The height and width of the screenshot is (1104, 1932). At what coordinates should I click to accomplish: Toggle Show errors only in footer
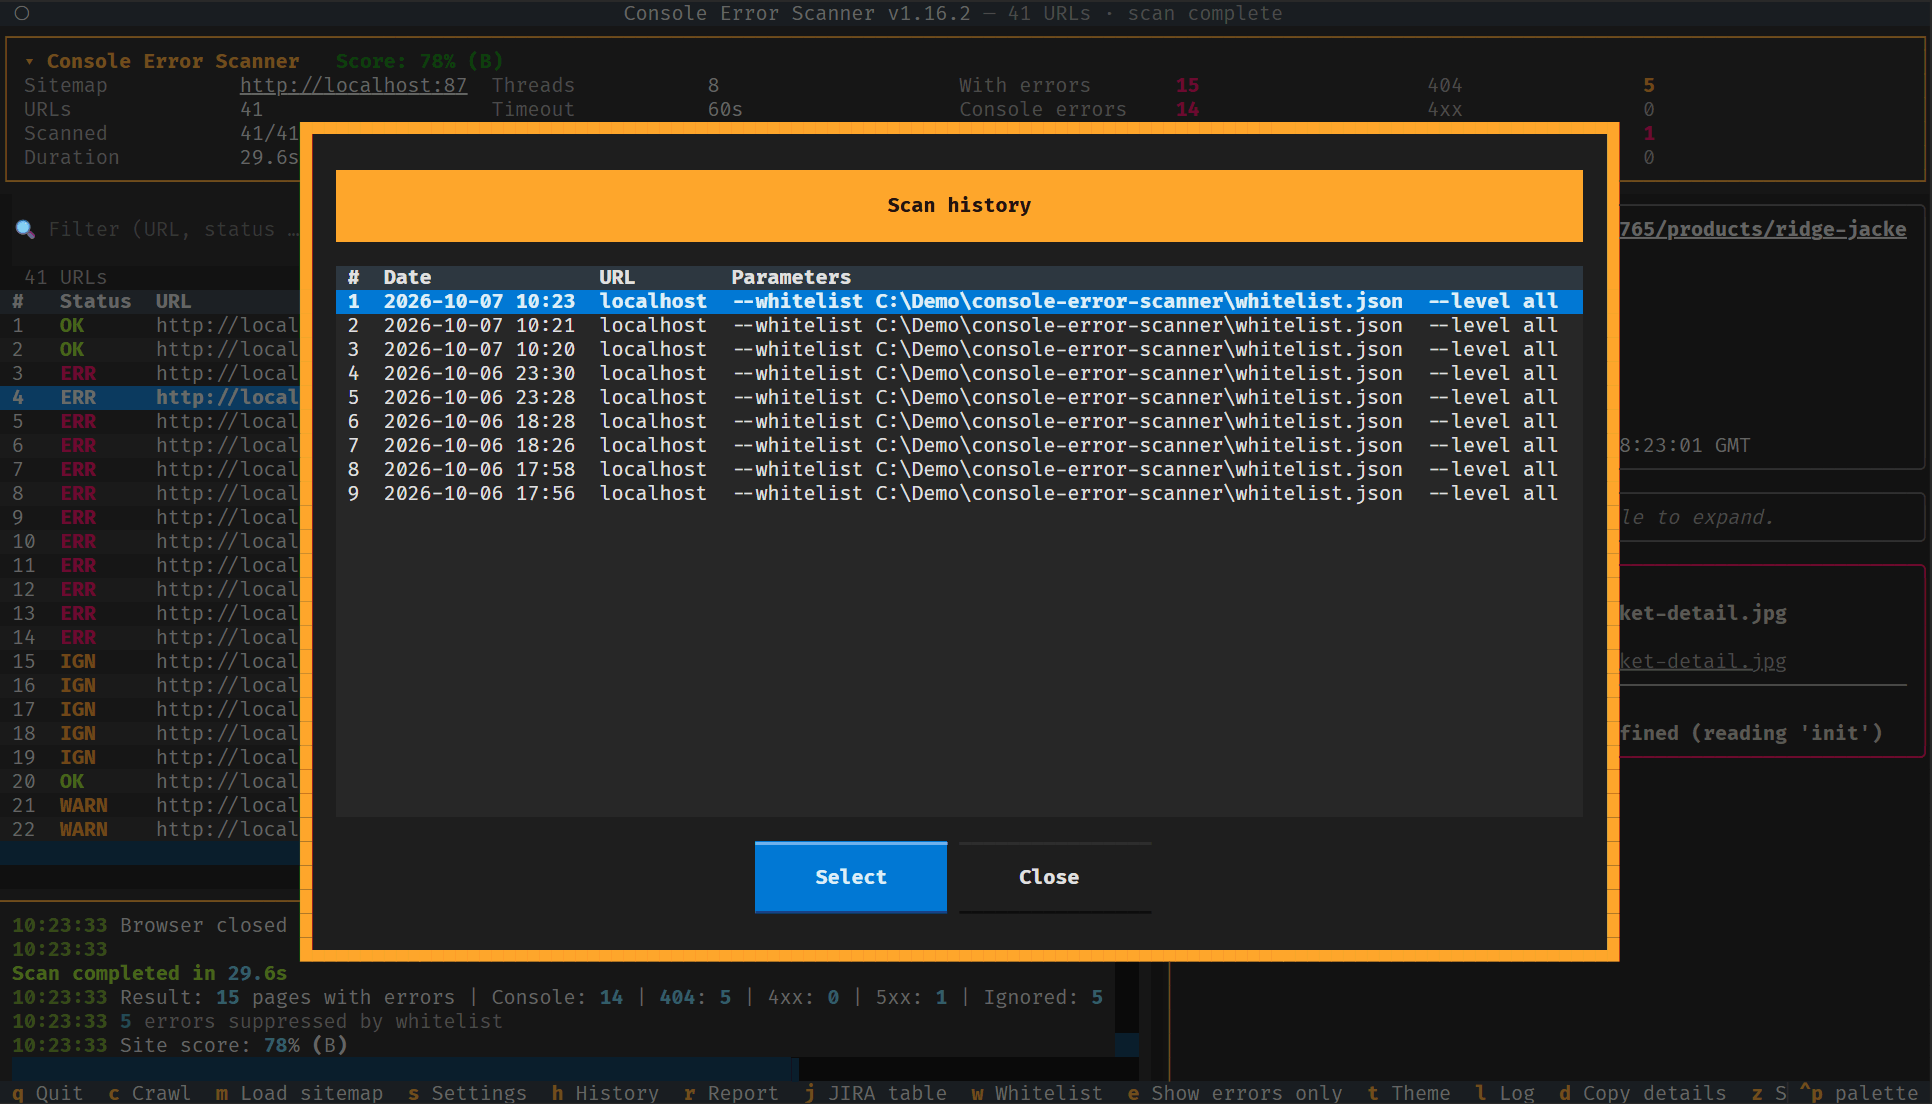point(1234,1093)
